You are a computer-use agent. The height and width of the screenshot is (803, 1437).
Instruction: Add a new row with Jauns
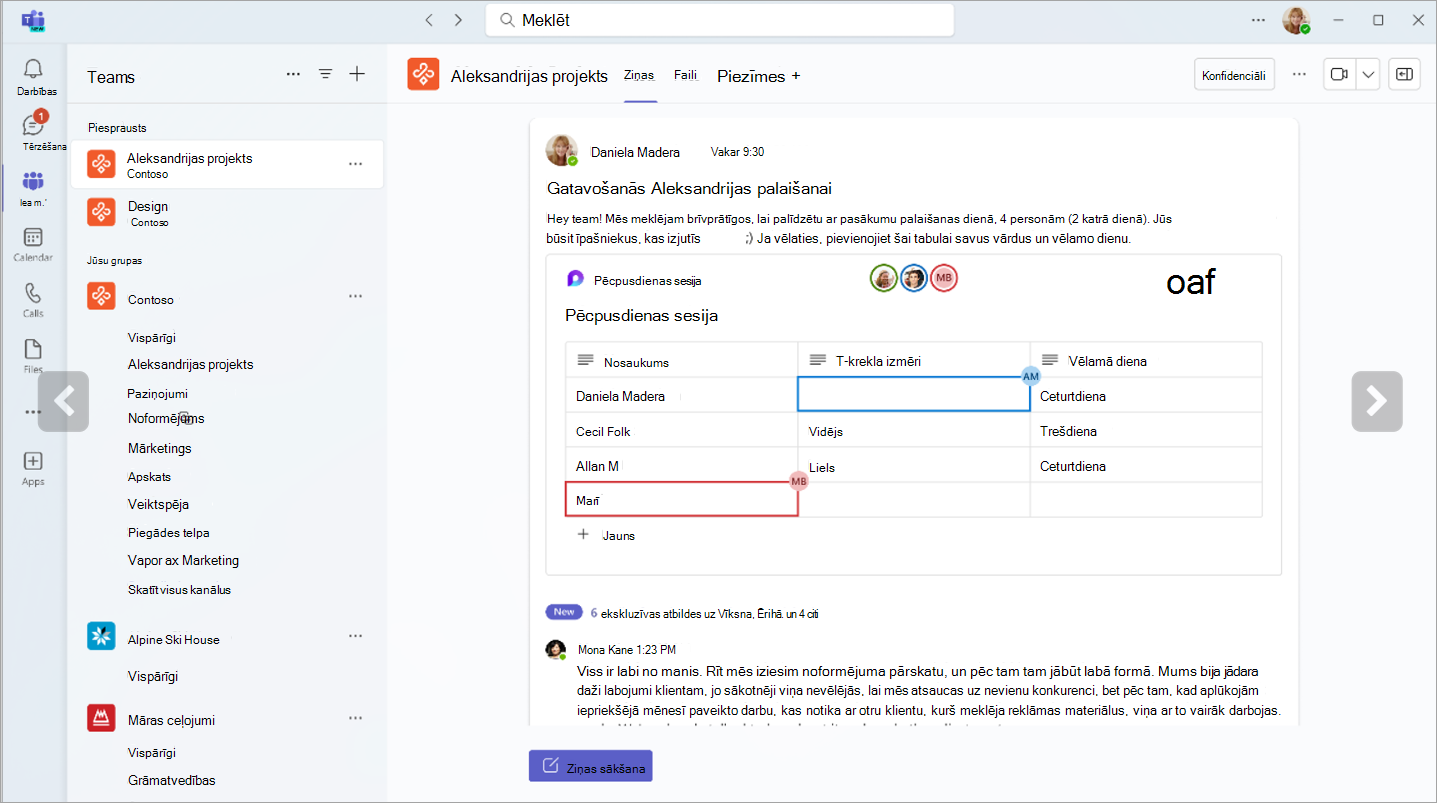tap(607, 535)
